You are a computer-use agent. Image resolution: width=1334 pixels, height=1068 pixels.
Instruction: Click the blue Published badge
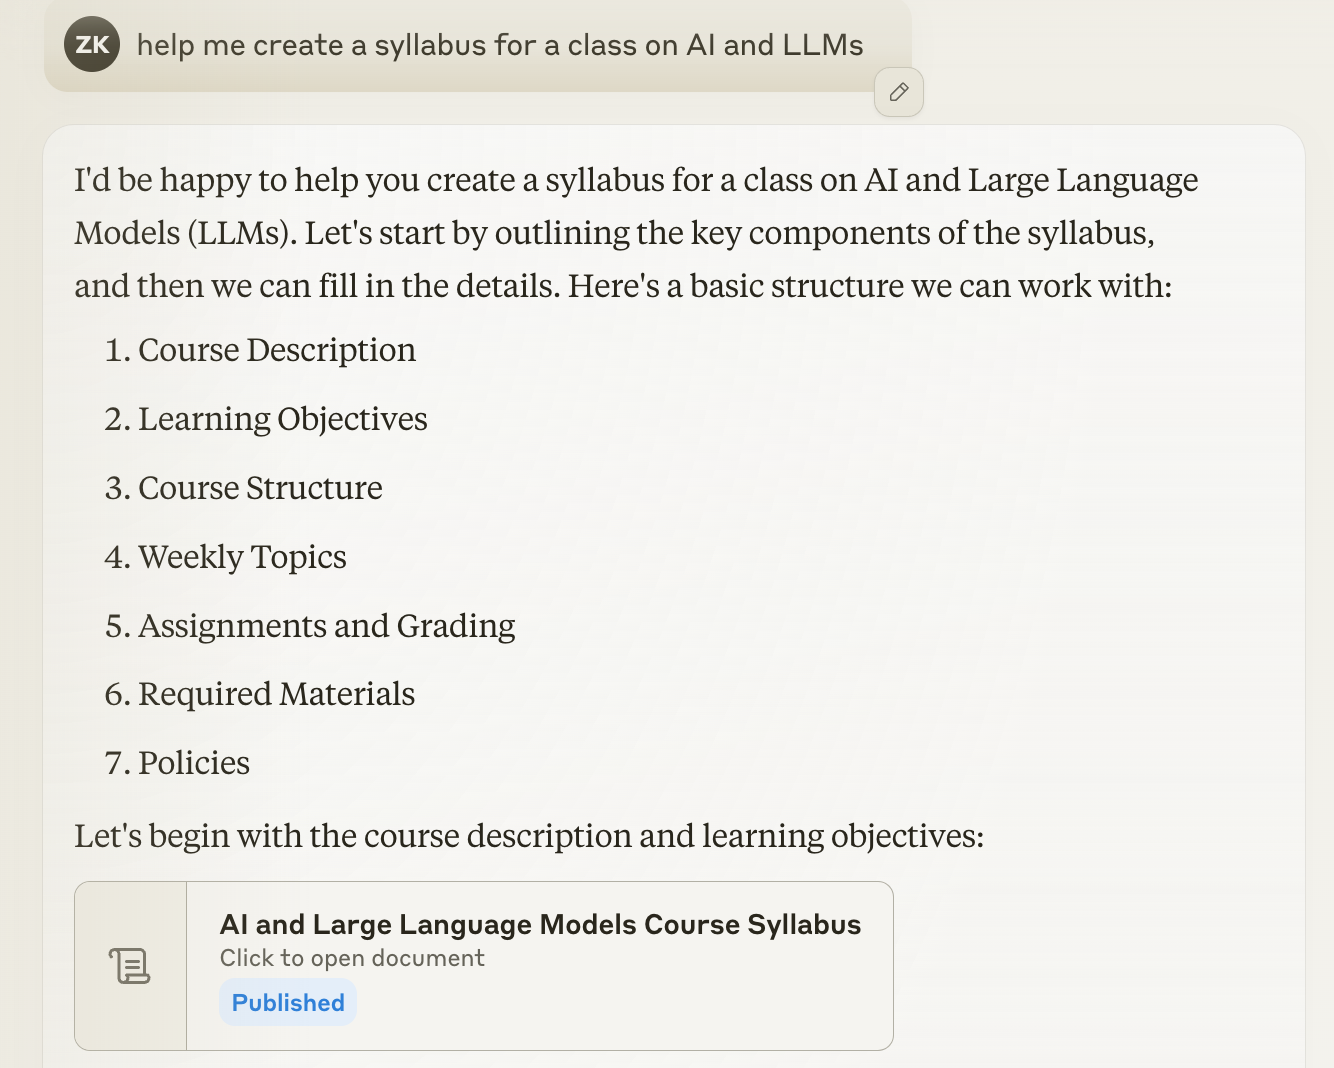[x=288, y=1003]
